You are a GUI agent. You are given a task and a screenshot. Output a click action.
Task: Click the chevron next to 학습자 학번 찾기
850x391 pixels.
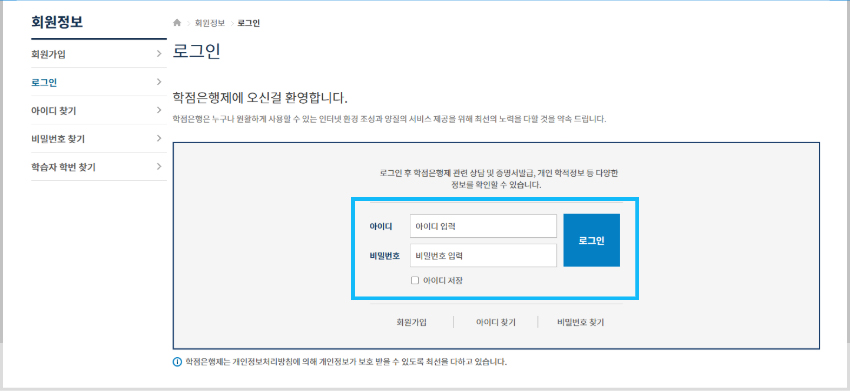pyautogui.click(x=159, y=166)
